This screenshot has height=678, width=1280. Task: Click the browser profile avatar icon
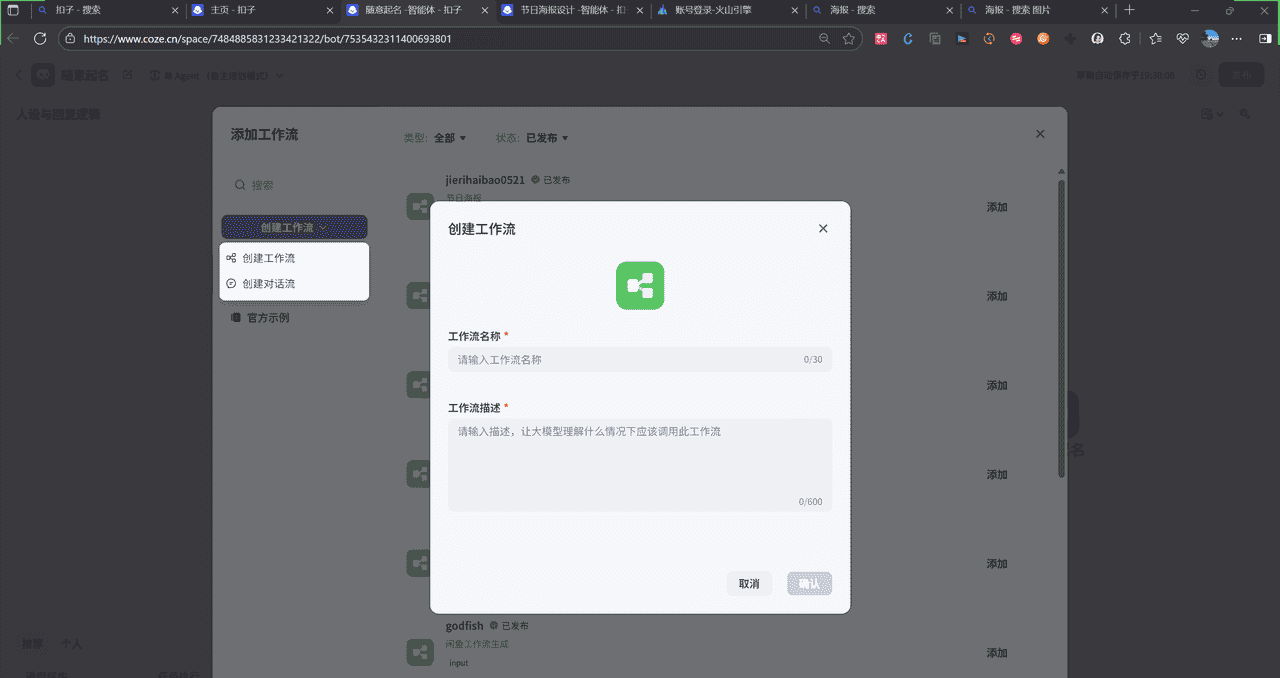pos(1210,36)
